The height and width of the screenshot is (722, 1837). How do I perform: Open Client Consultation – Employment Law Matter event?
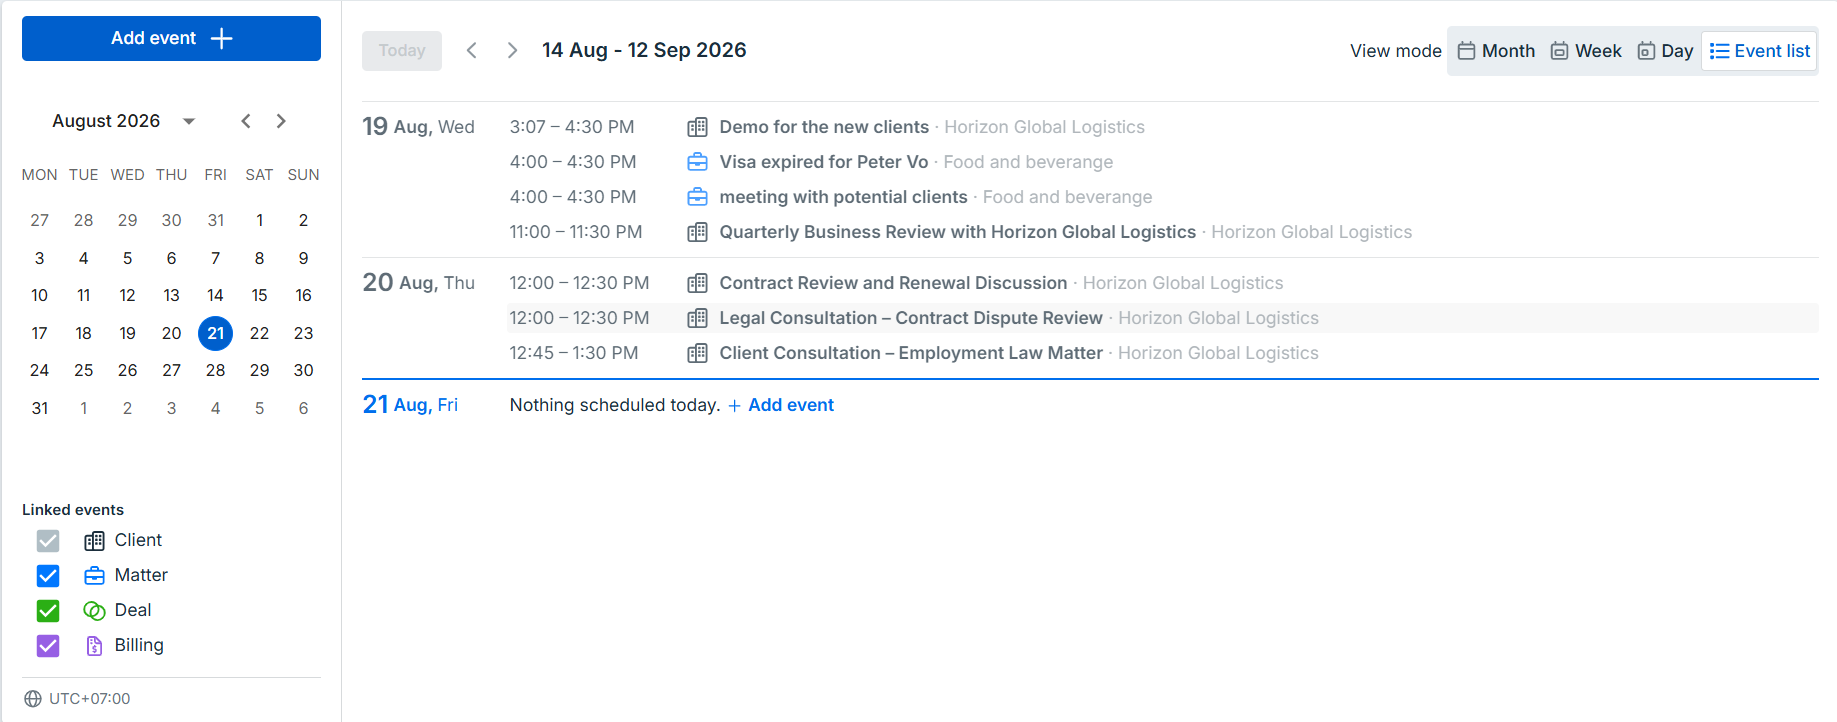point(910,353)
